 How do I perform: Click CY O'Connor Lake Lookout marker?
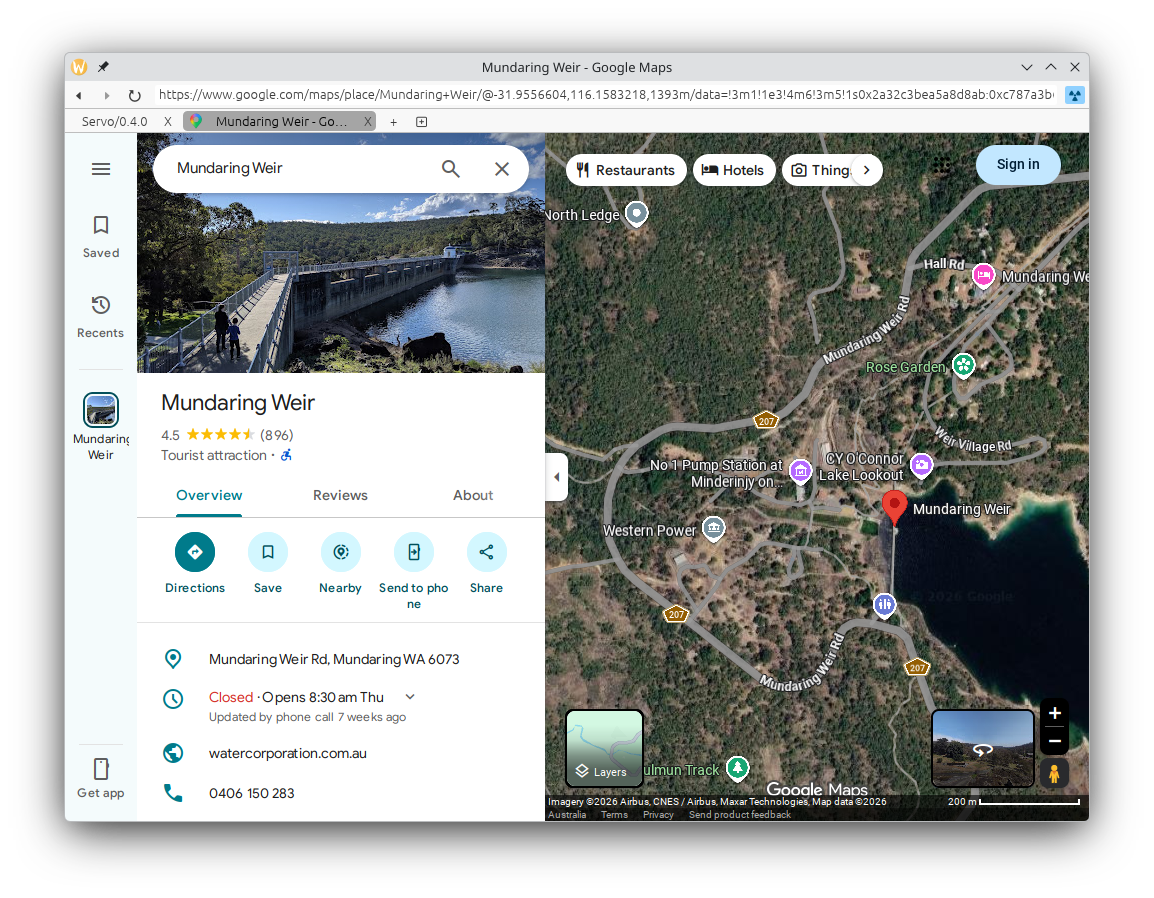pyautogui.click(x=921, y=465)
